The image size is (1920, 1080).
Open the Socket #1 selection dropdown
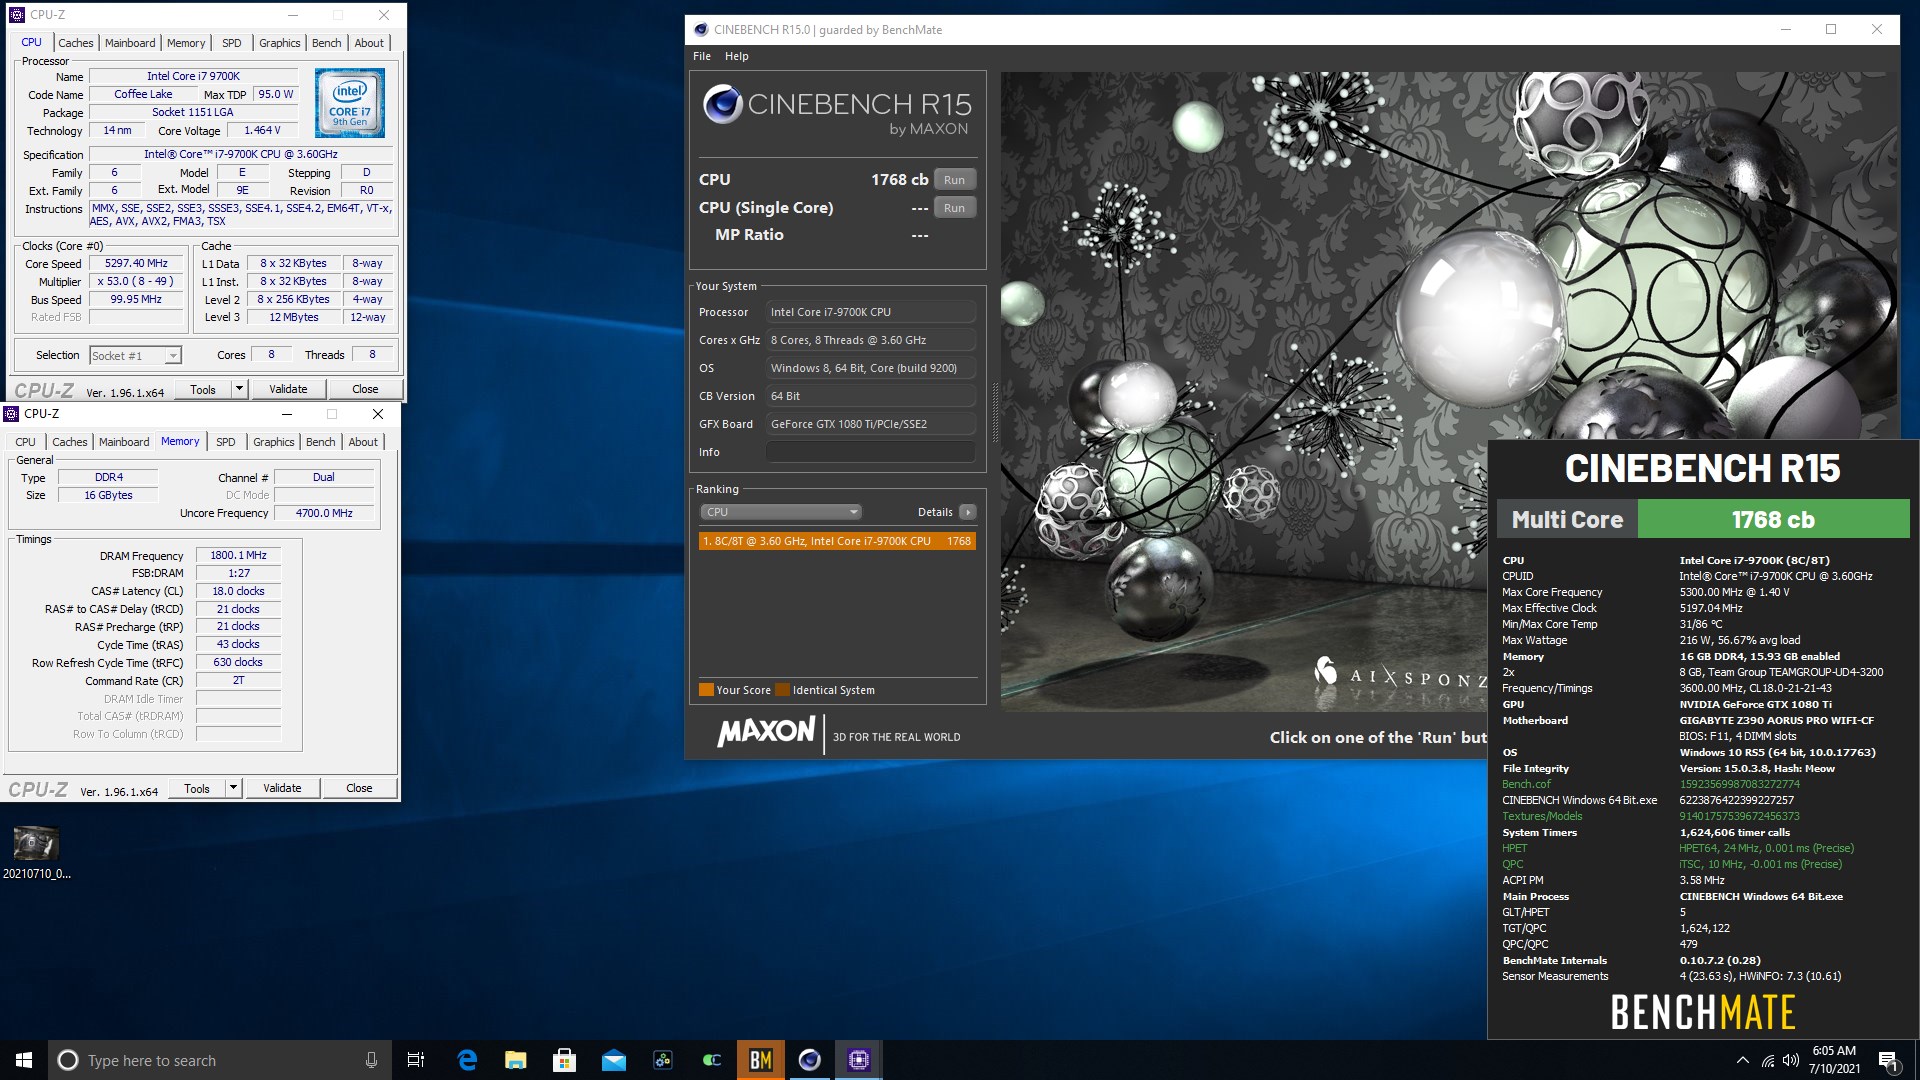pos(135,356)
